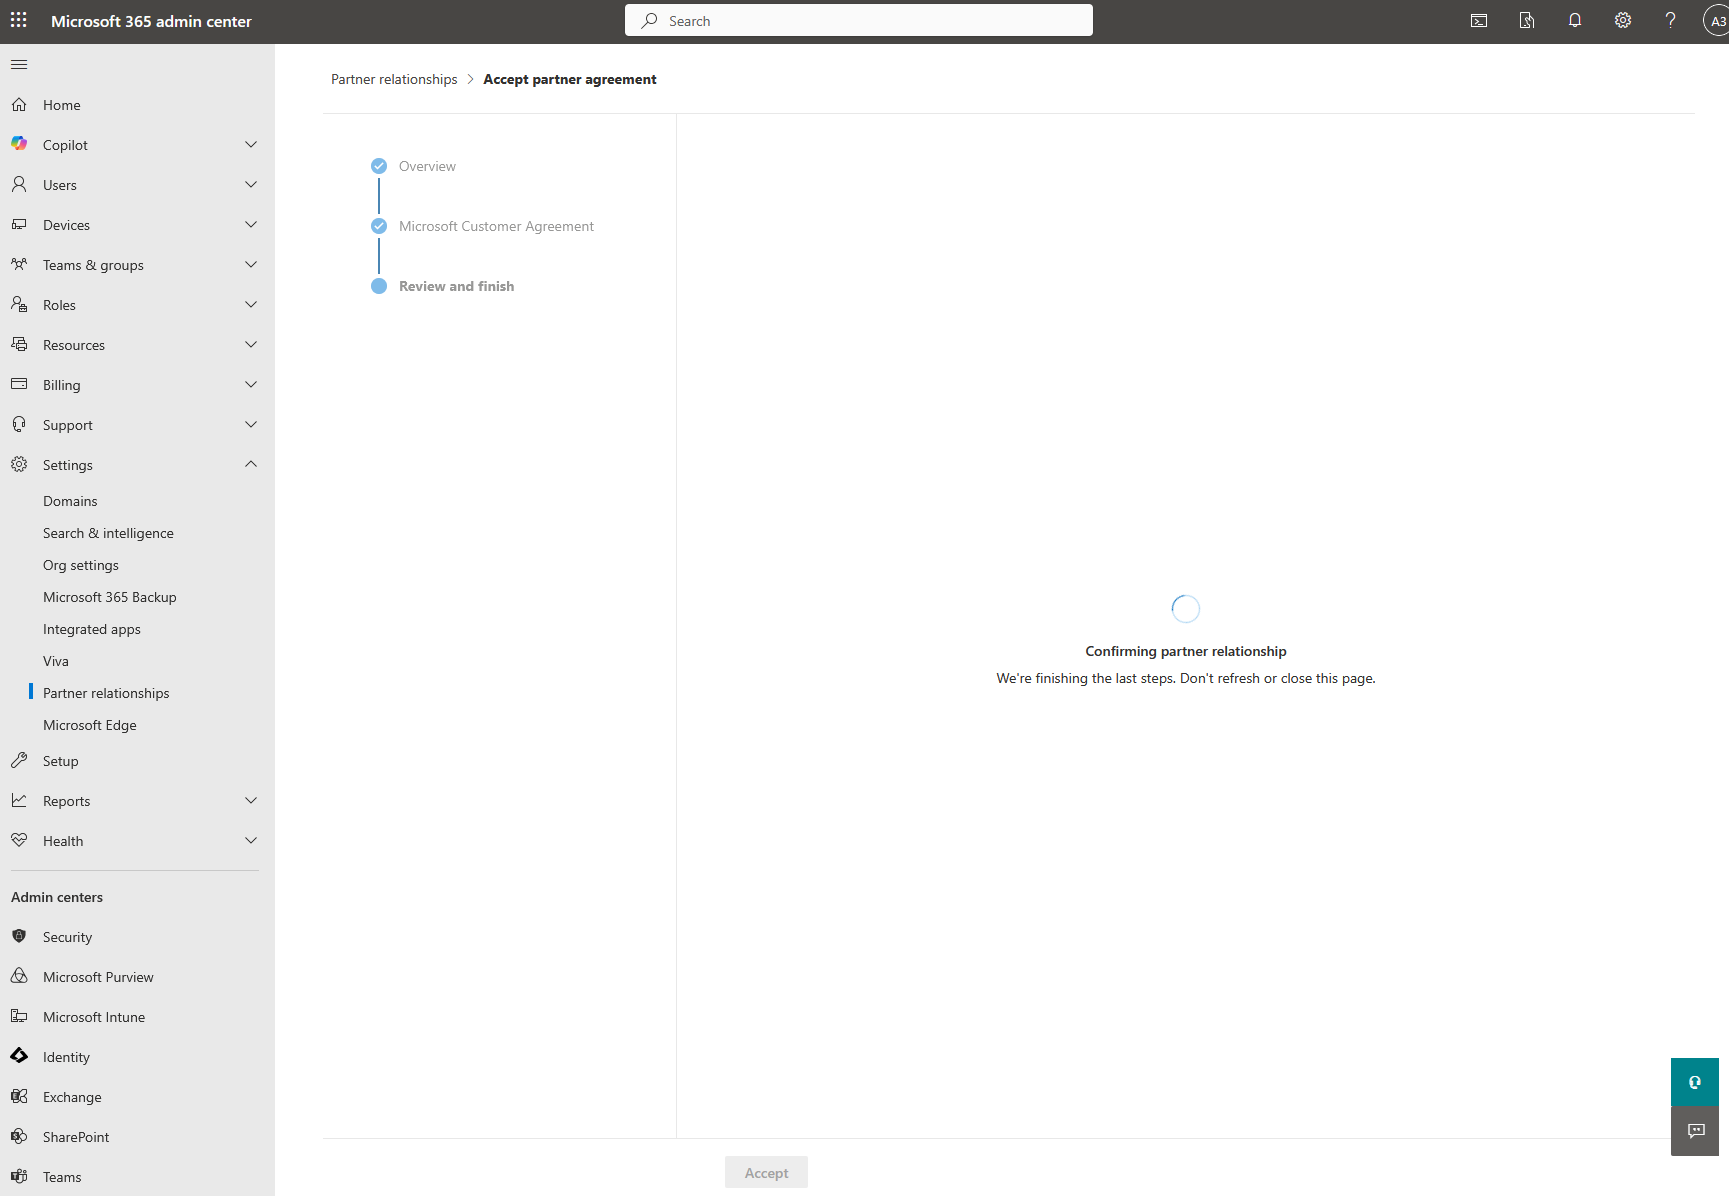This screenshot has height=1196, width=1729.
Task: Click the Partner relationships breadcrumb link
Action: [394, 79]
